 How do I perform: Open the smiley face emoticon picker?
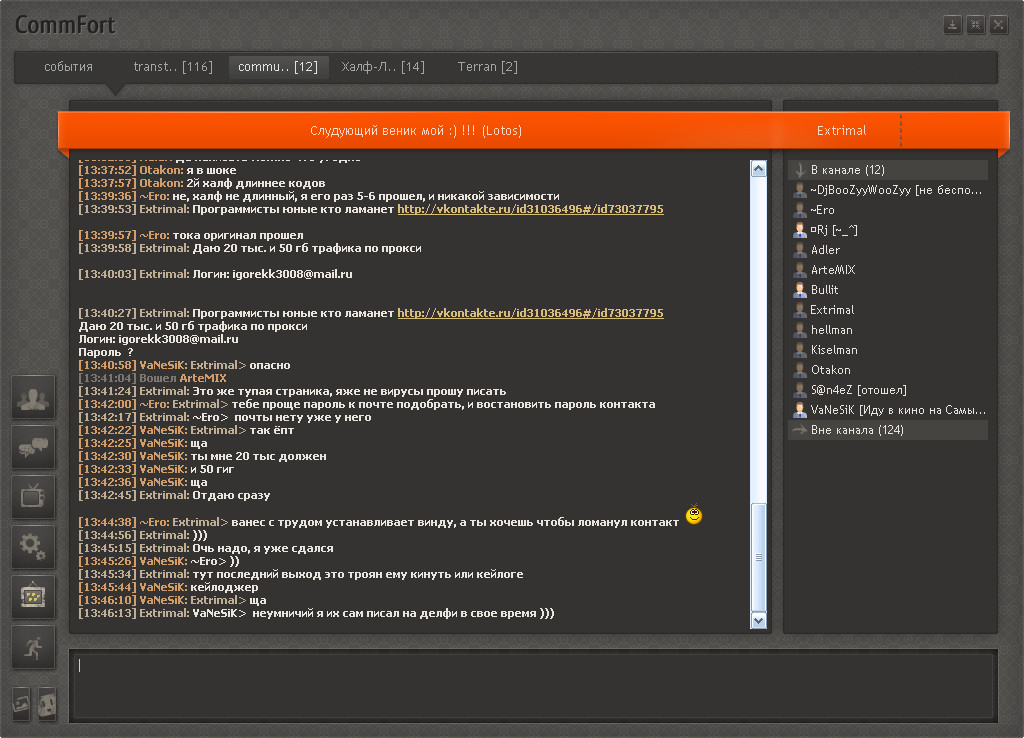click(47, 704)
